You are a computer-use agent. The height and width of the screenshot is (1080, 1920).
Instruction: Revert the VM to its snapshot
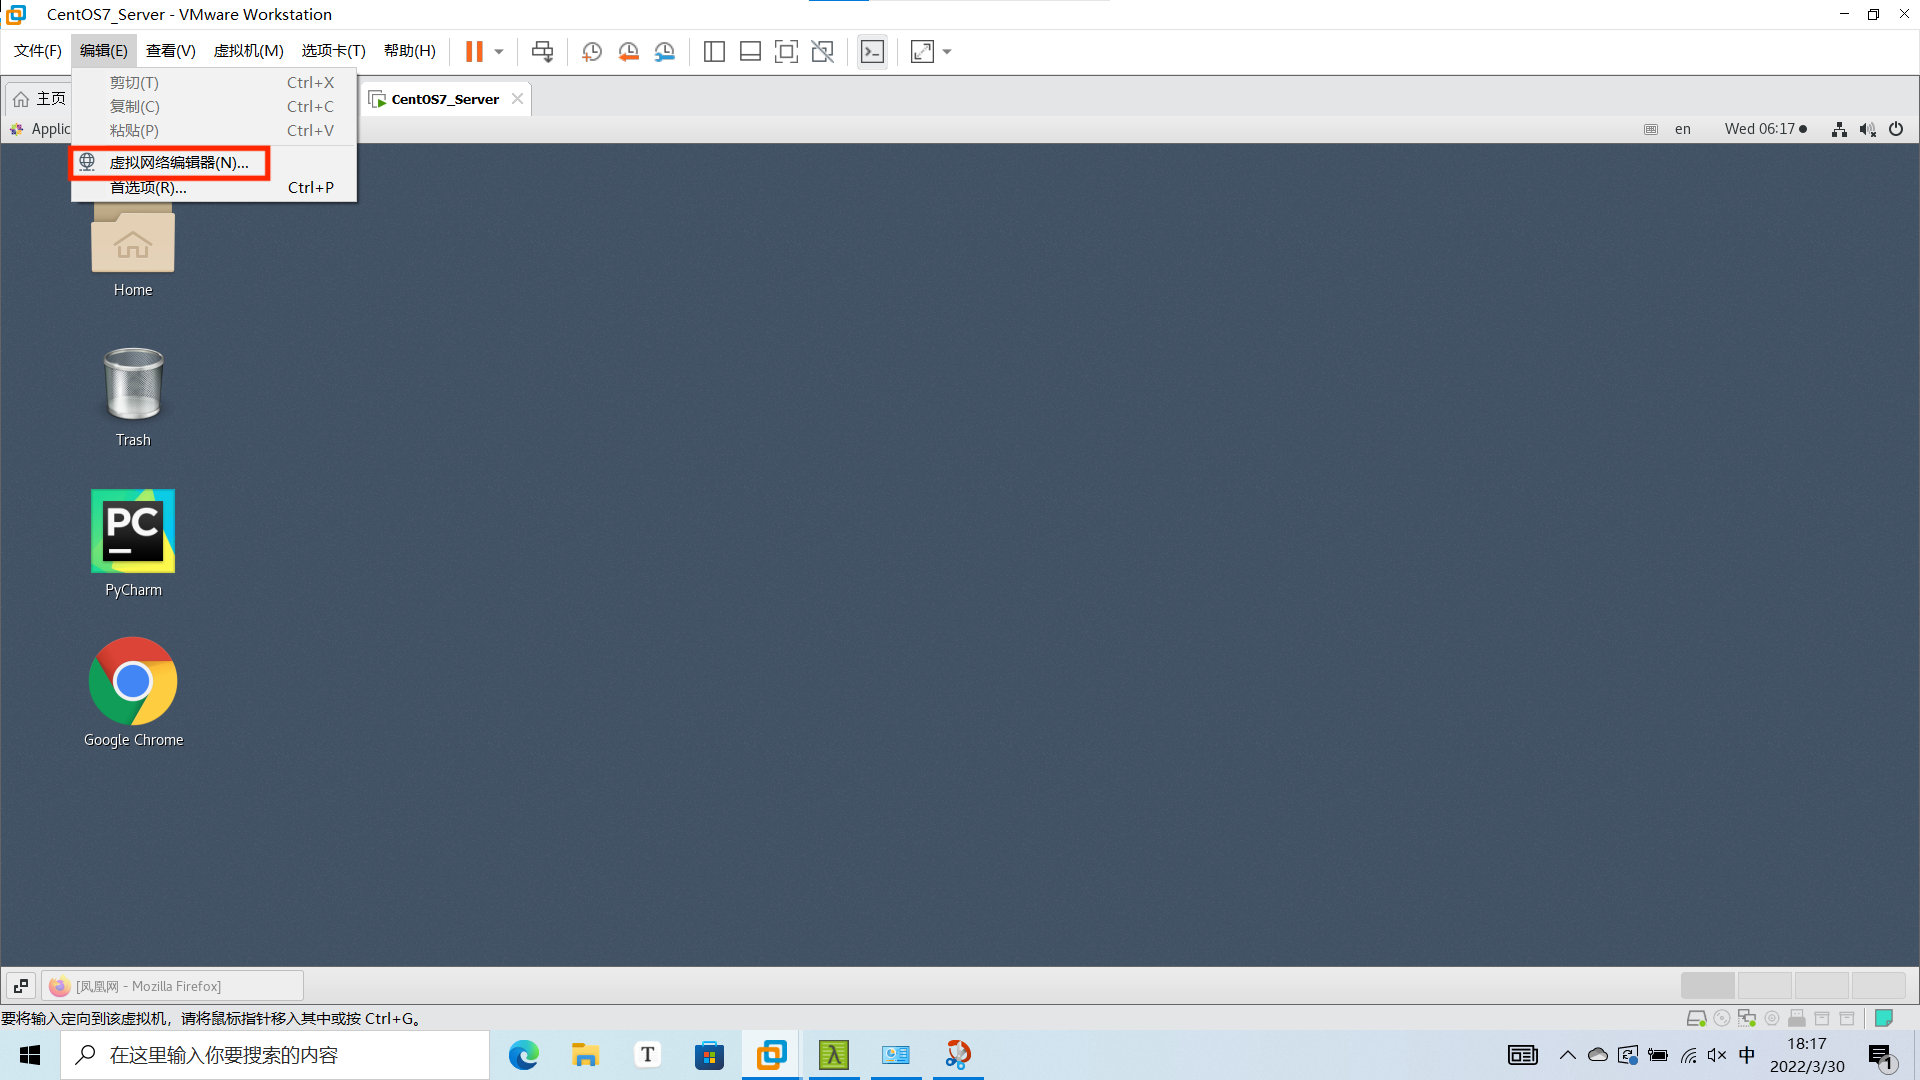[x=628, y=51]
